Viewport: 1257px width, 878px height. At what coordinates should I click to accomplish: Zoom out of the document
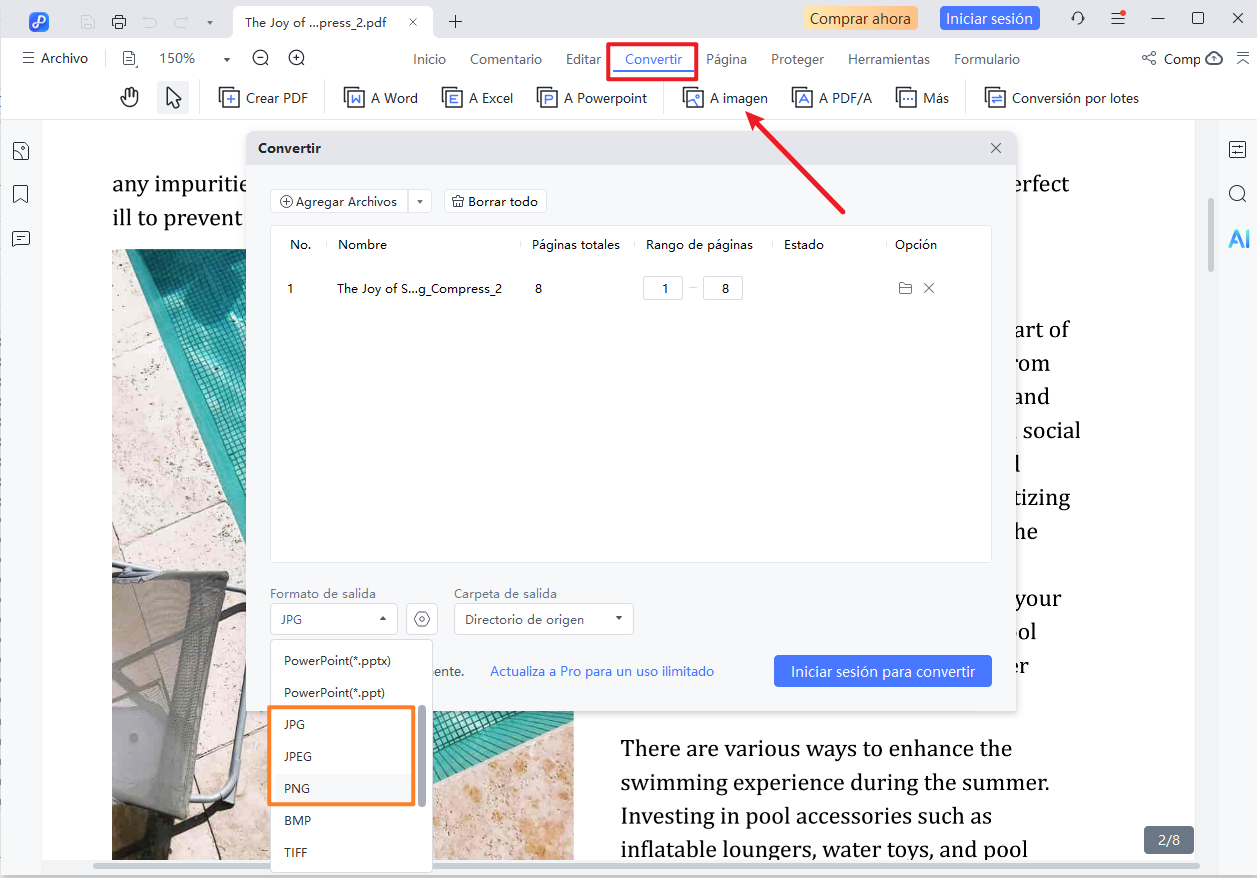[x=260, y=58]
